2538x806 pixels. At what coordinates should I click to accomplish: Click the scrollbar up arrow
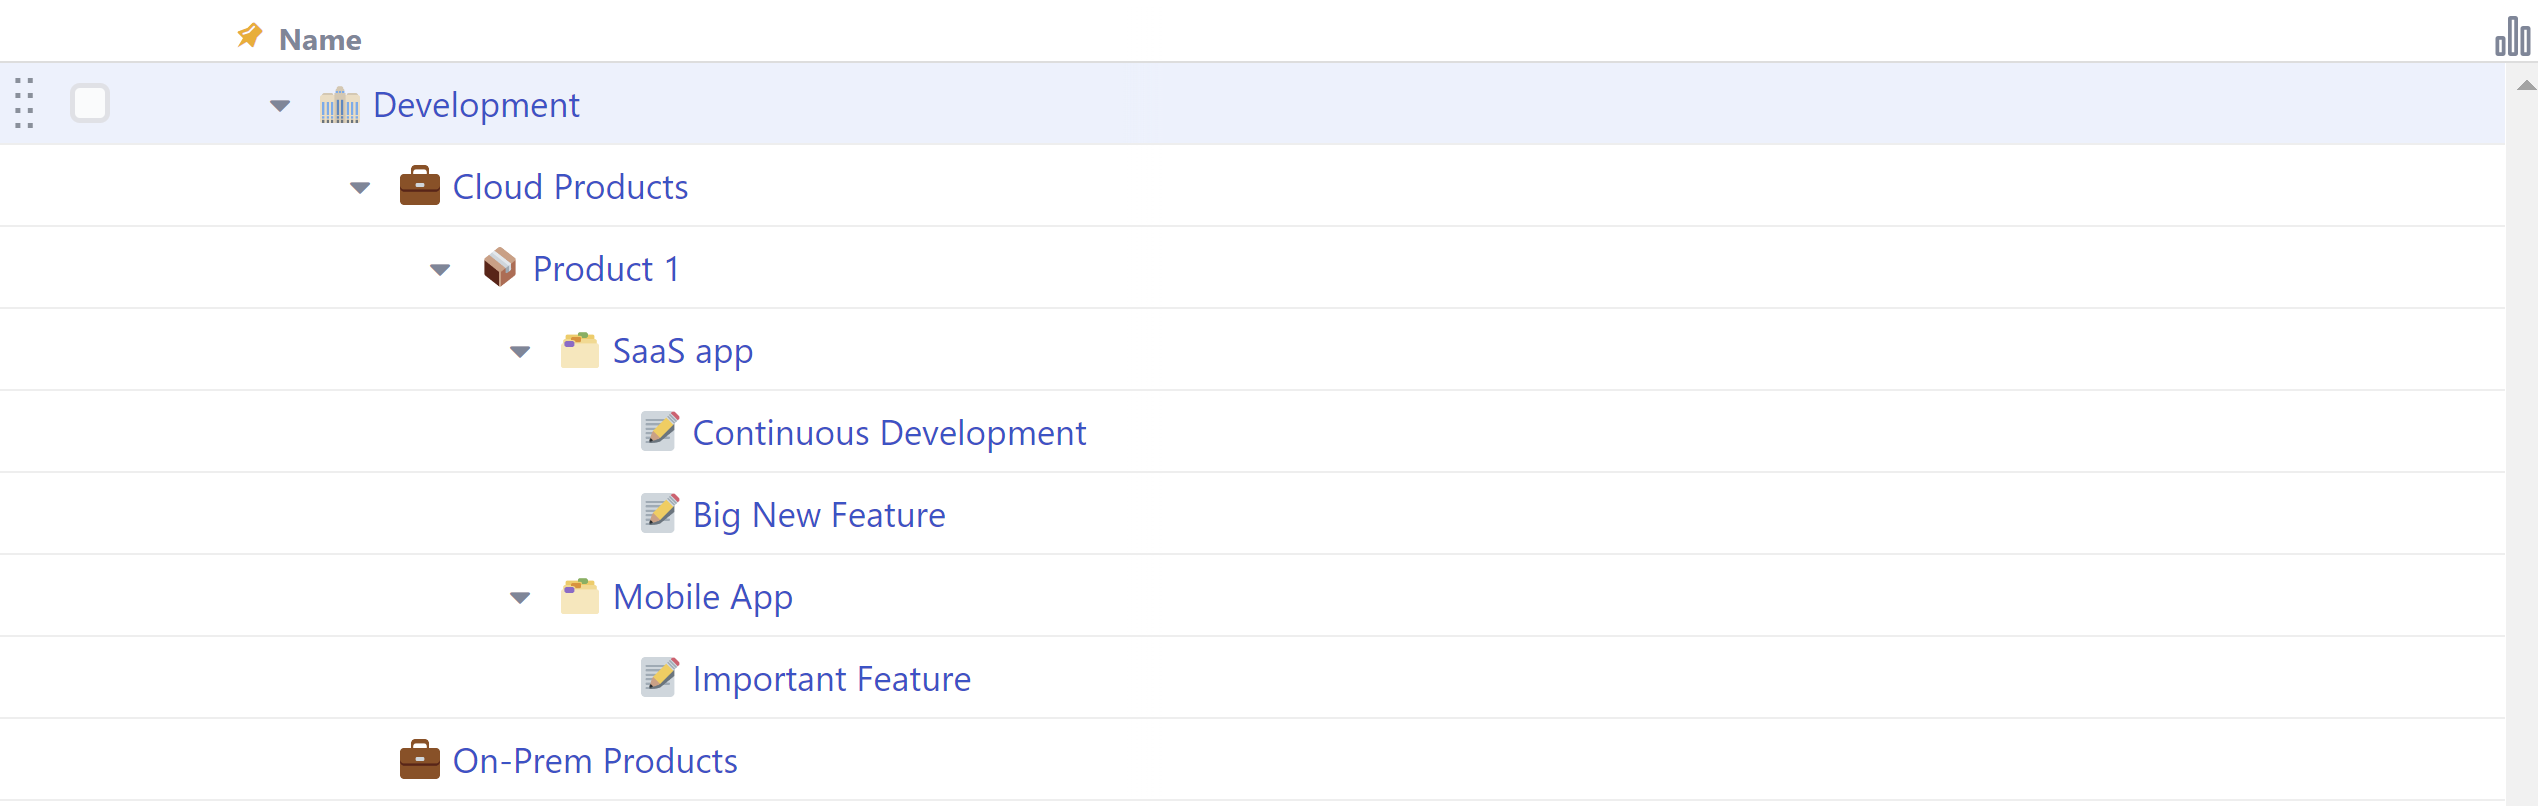[x=2526, y=86]
